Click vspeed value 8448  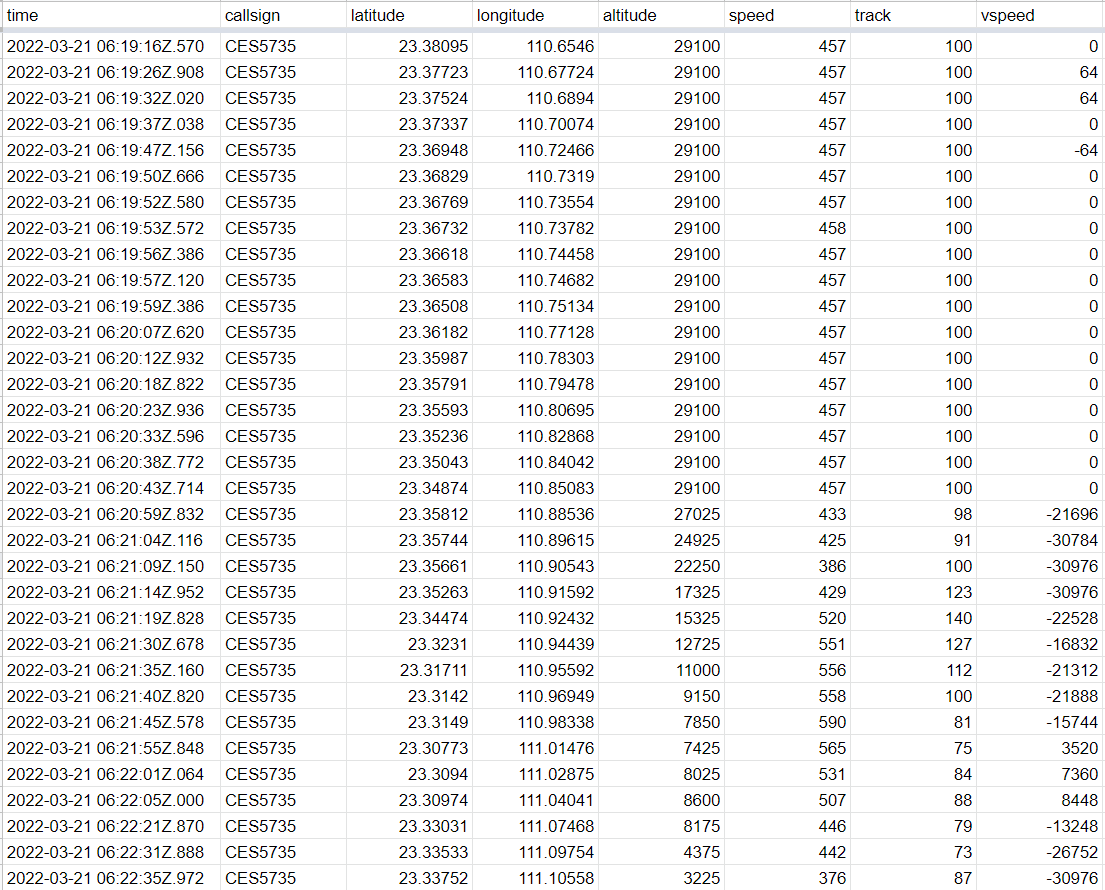1080,801
